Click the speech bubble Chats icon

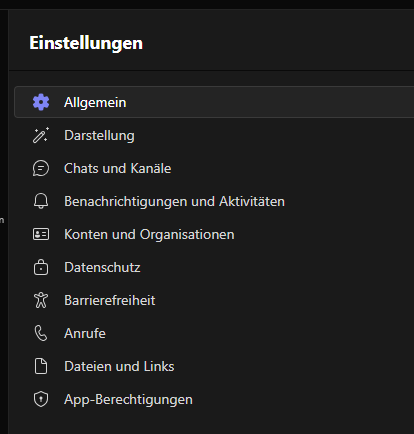pyautogui.click(x=41, y=168)
